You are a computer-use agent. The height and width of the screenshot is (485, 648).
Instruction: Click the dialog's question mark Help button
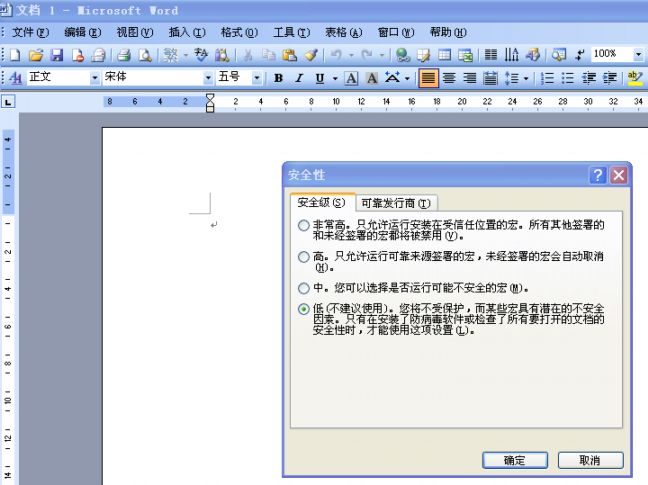[598, 175]
